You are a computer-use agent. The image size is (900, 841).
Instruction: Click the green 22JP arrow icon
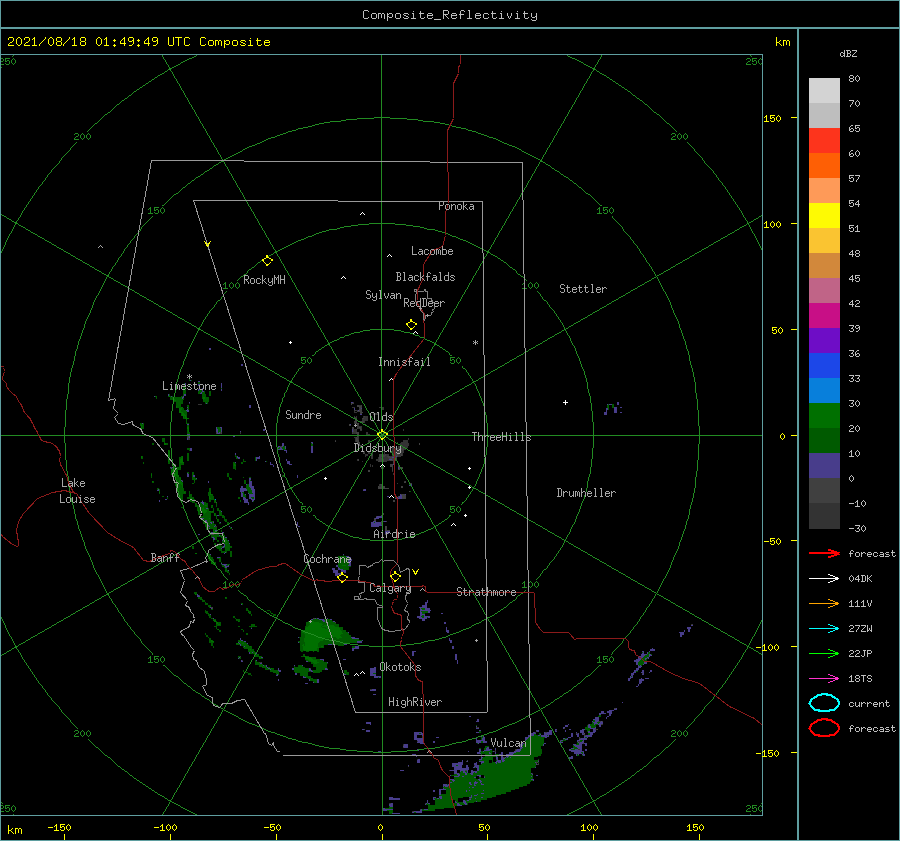click(x=824, y=653)
